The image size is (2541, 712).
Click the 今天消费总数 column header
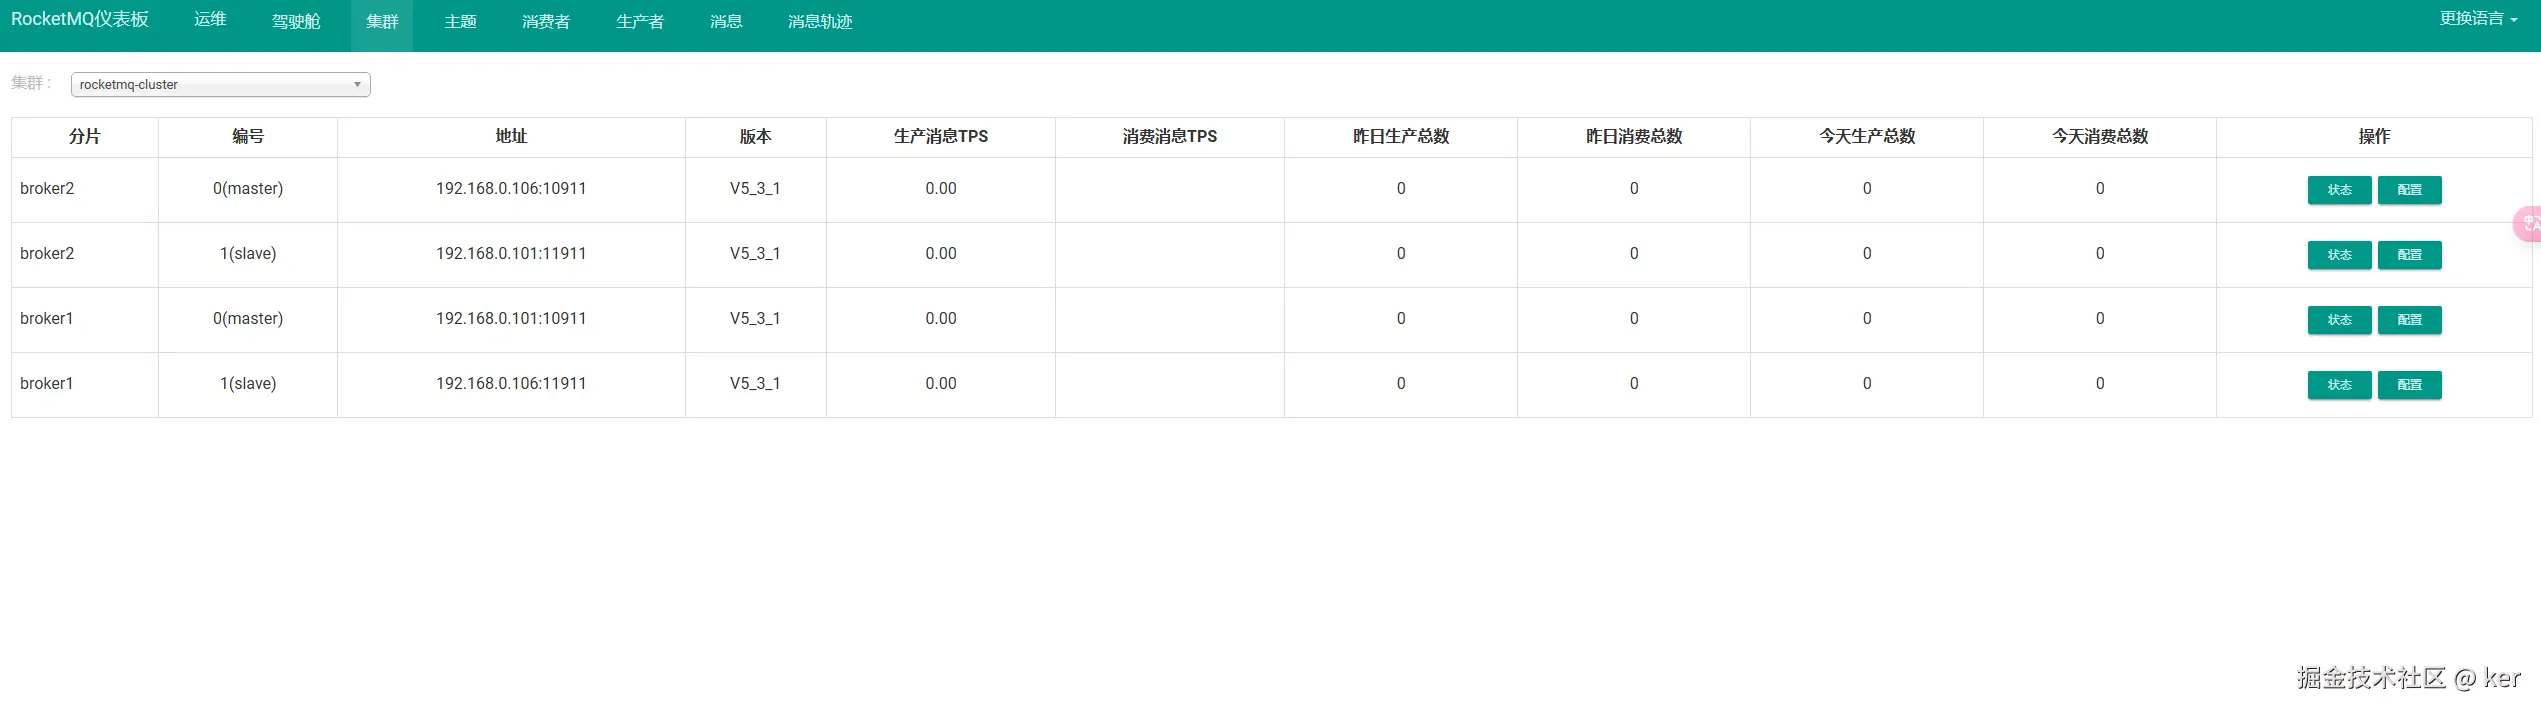pyautogui.click(x=2100, y=137)
